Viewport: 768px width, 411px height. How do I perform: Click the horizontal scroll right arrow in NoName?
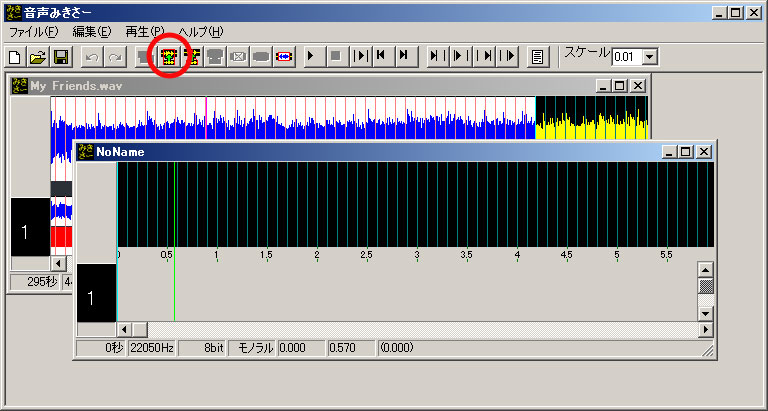coord(705,329)
